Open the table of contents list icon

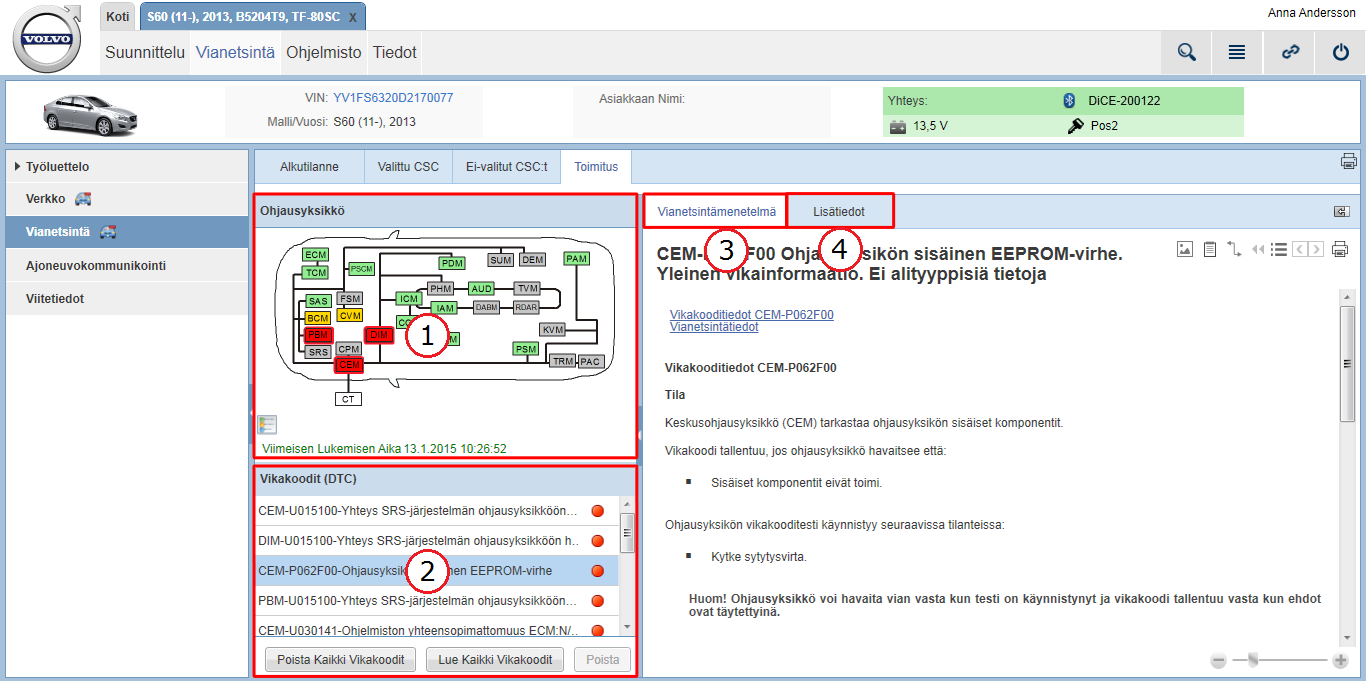(1278, 249)
